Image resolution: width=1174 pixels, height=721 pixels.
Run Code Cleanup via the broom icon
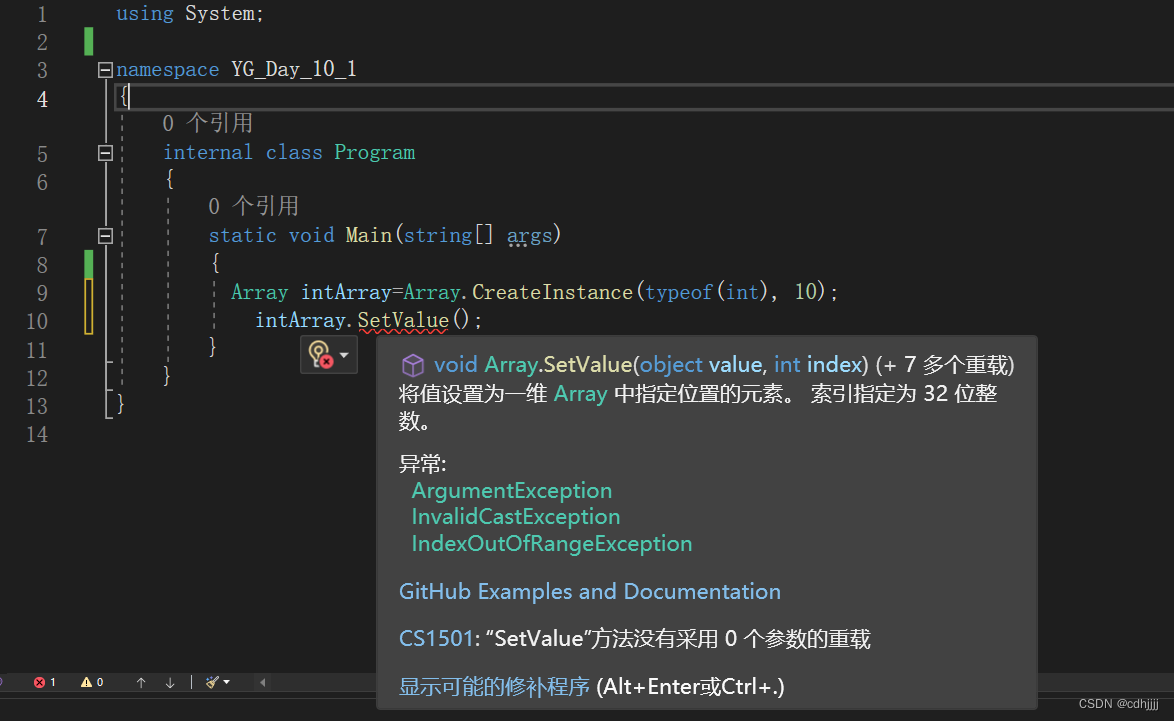click(x=211, y=682)
